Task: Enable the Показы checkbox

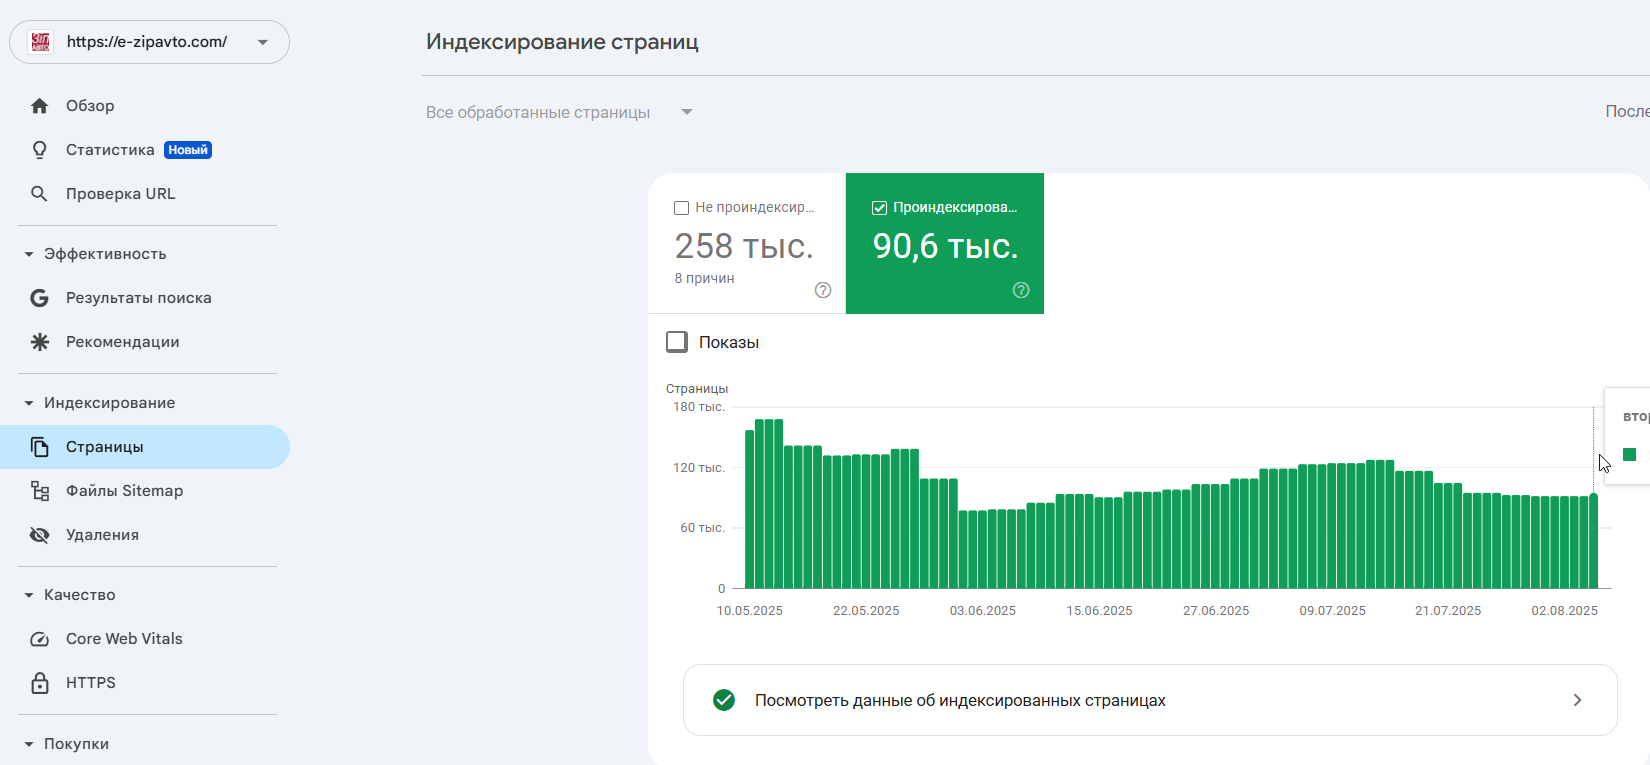Action: pyautogui.click(x=677, y=342)
